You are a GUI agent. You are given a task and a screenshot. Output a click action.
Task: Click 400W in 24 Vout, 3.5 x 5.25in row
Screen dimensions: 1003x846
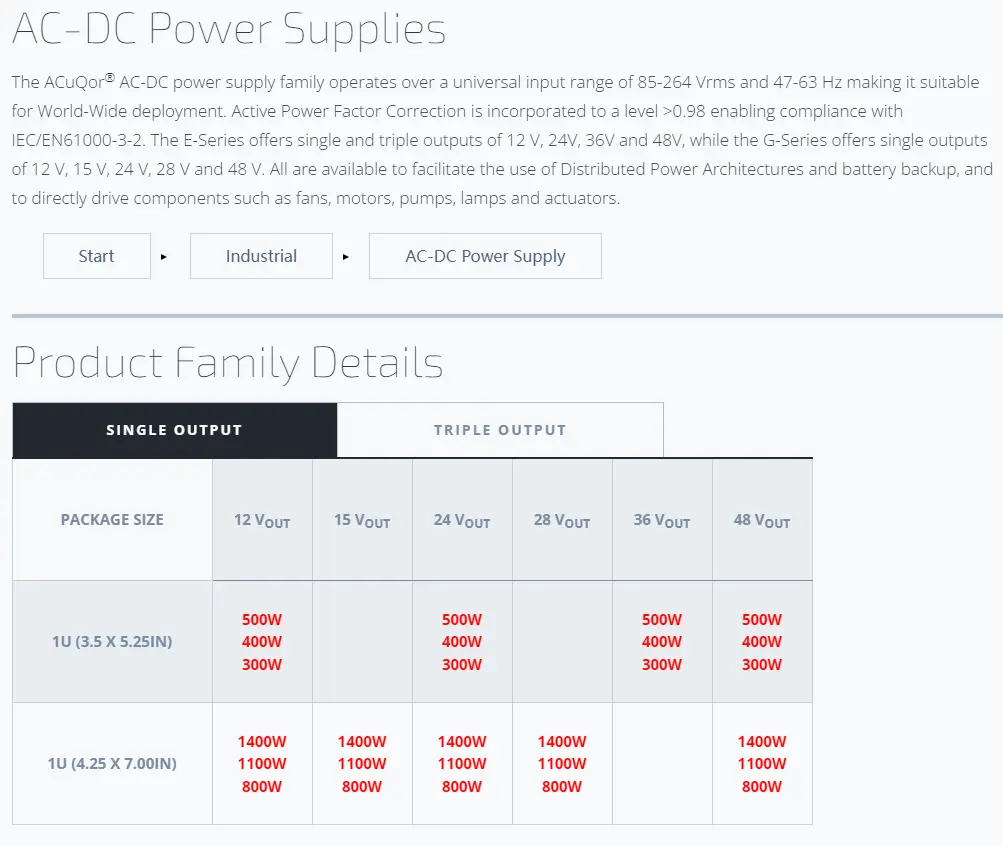coord(462,642)
